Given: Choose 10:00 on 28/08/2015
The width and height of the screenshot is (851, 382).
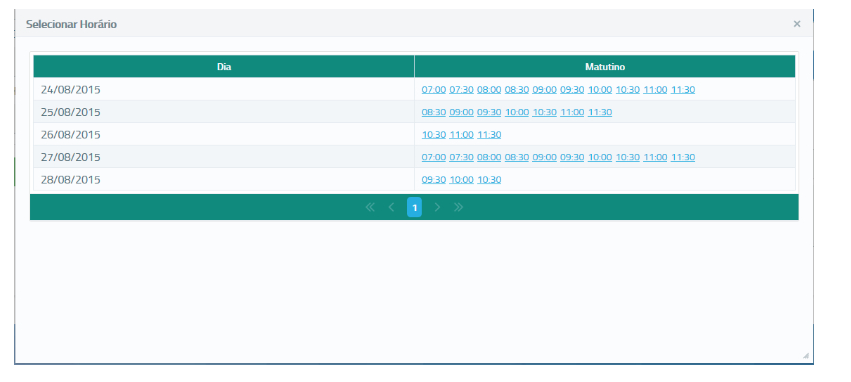Looking at the screenshot, I should pyautogui.click(x=461, y=180).
